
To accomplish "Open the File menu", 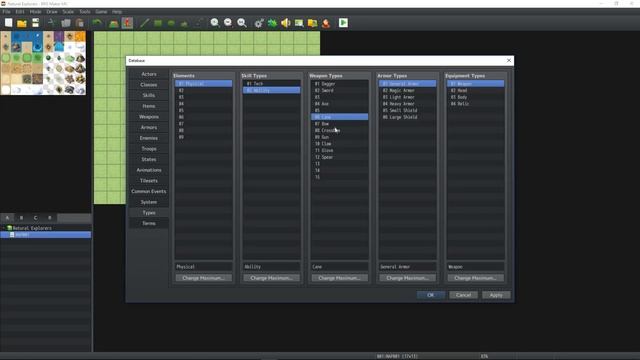I will (7, 12).
